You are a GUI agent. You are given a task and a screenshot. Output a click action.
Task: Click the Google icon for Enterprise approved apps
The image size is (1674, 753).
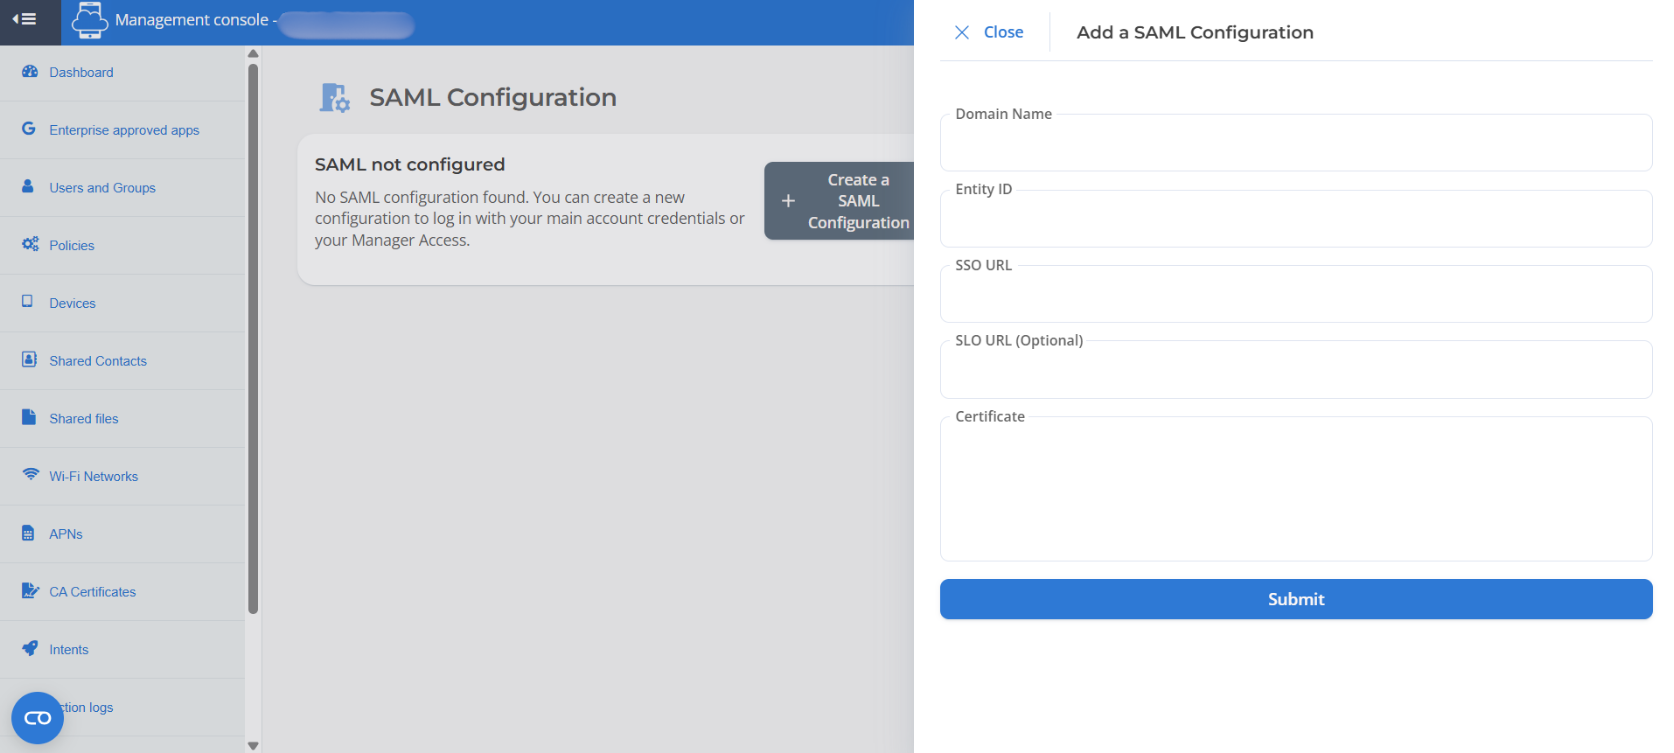[x=29, y=129]
